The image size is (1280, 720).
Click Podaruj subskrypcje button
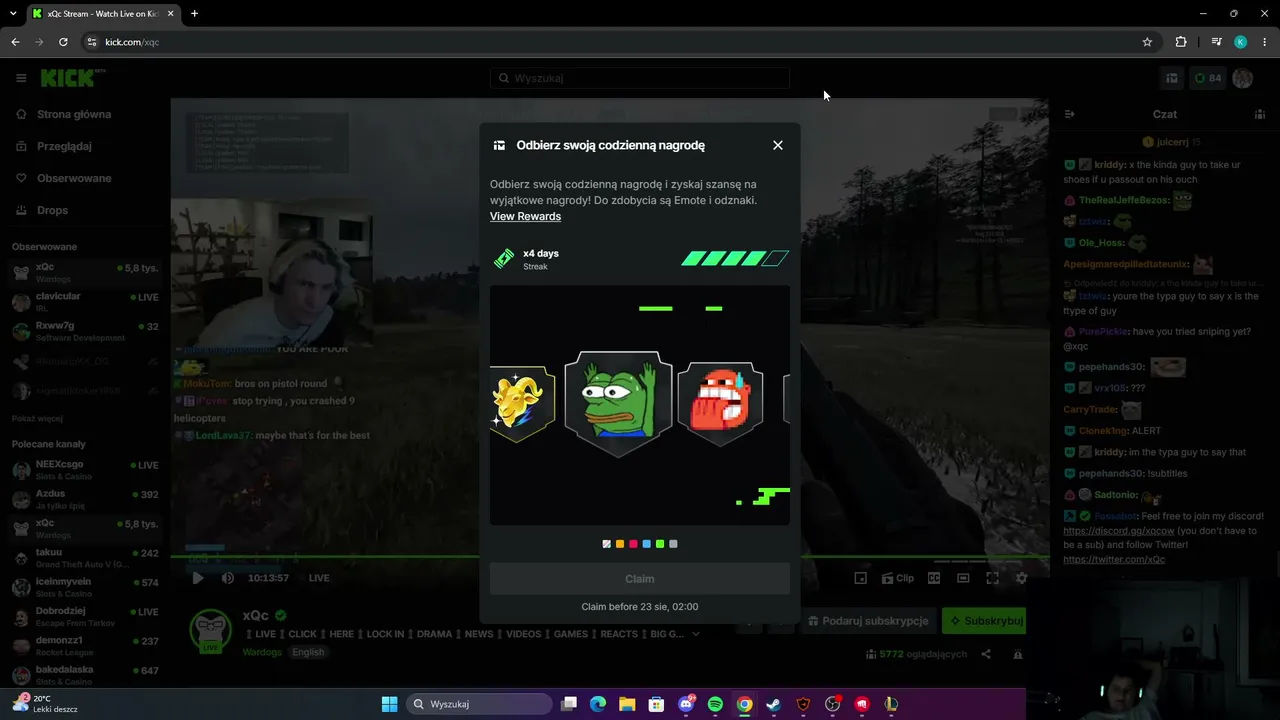click(x=867, y=621)
